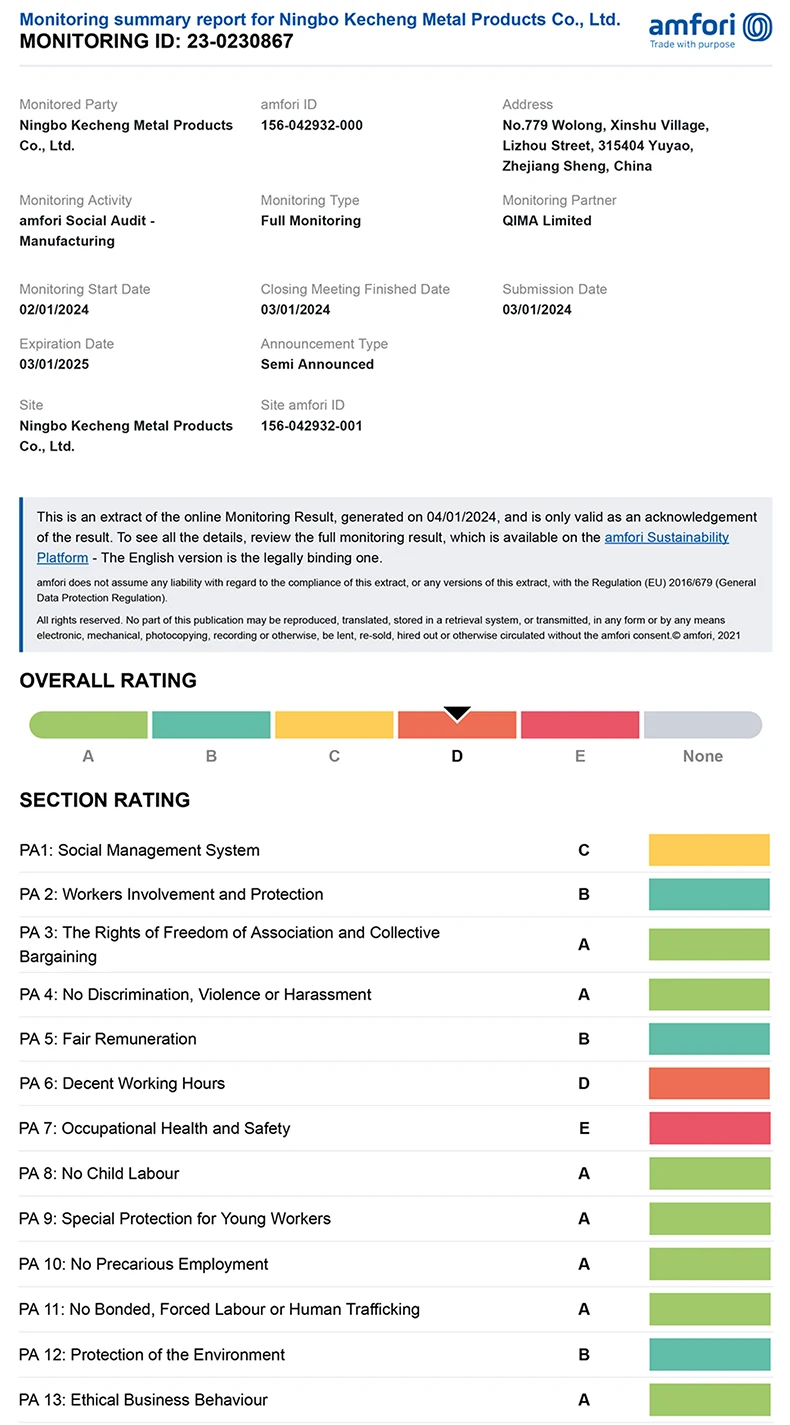Click the yellow C overall rating segment
Screen dimensions: 790x1425
point(334,725)
